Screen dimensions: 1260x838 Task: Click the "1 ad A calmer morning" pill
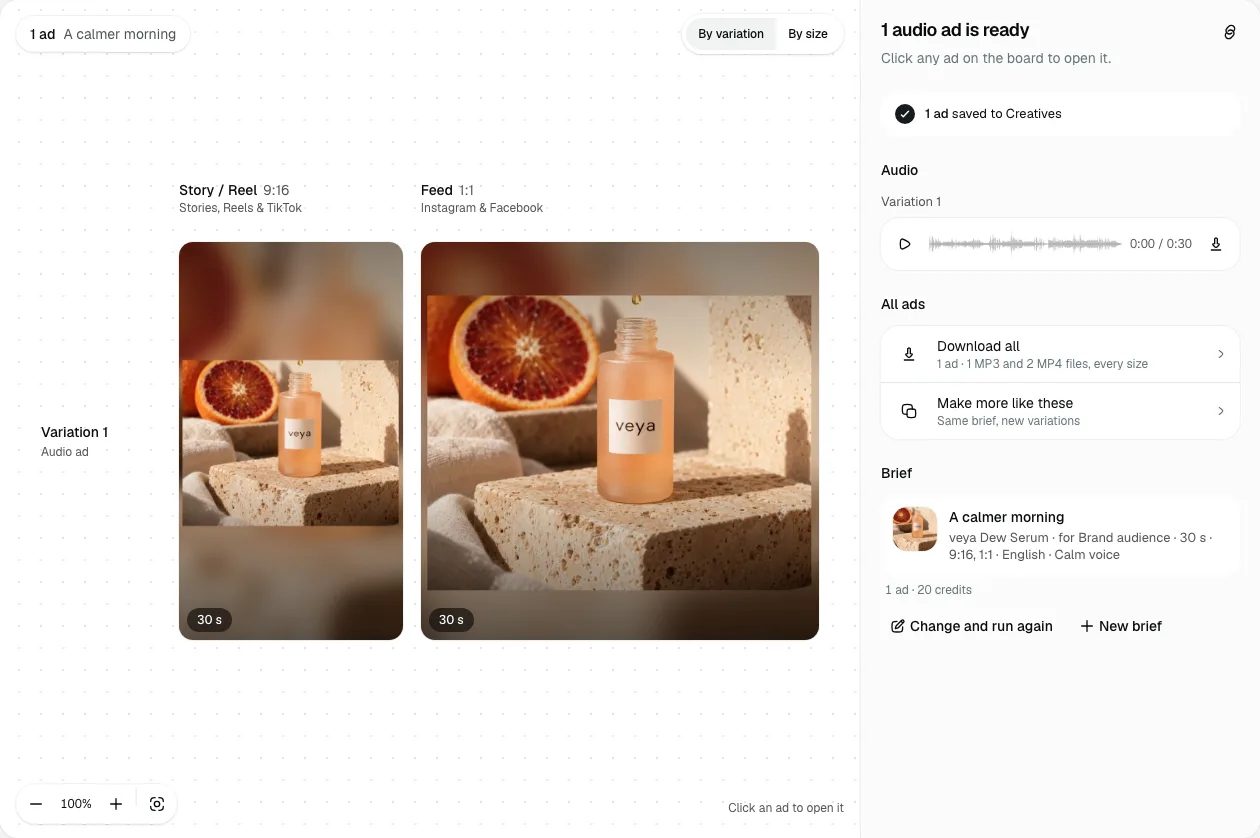click(103, 34)
